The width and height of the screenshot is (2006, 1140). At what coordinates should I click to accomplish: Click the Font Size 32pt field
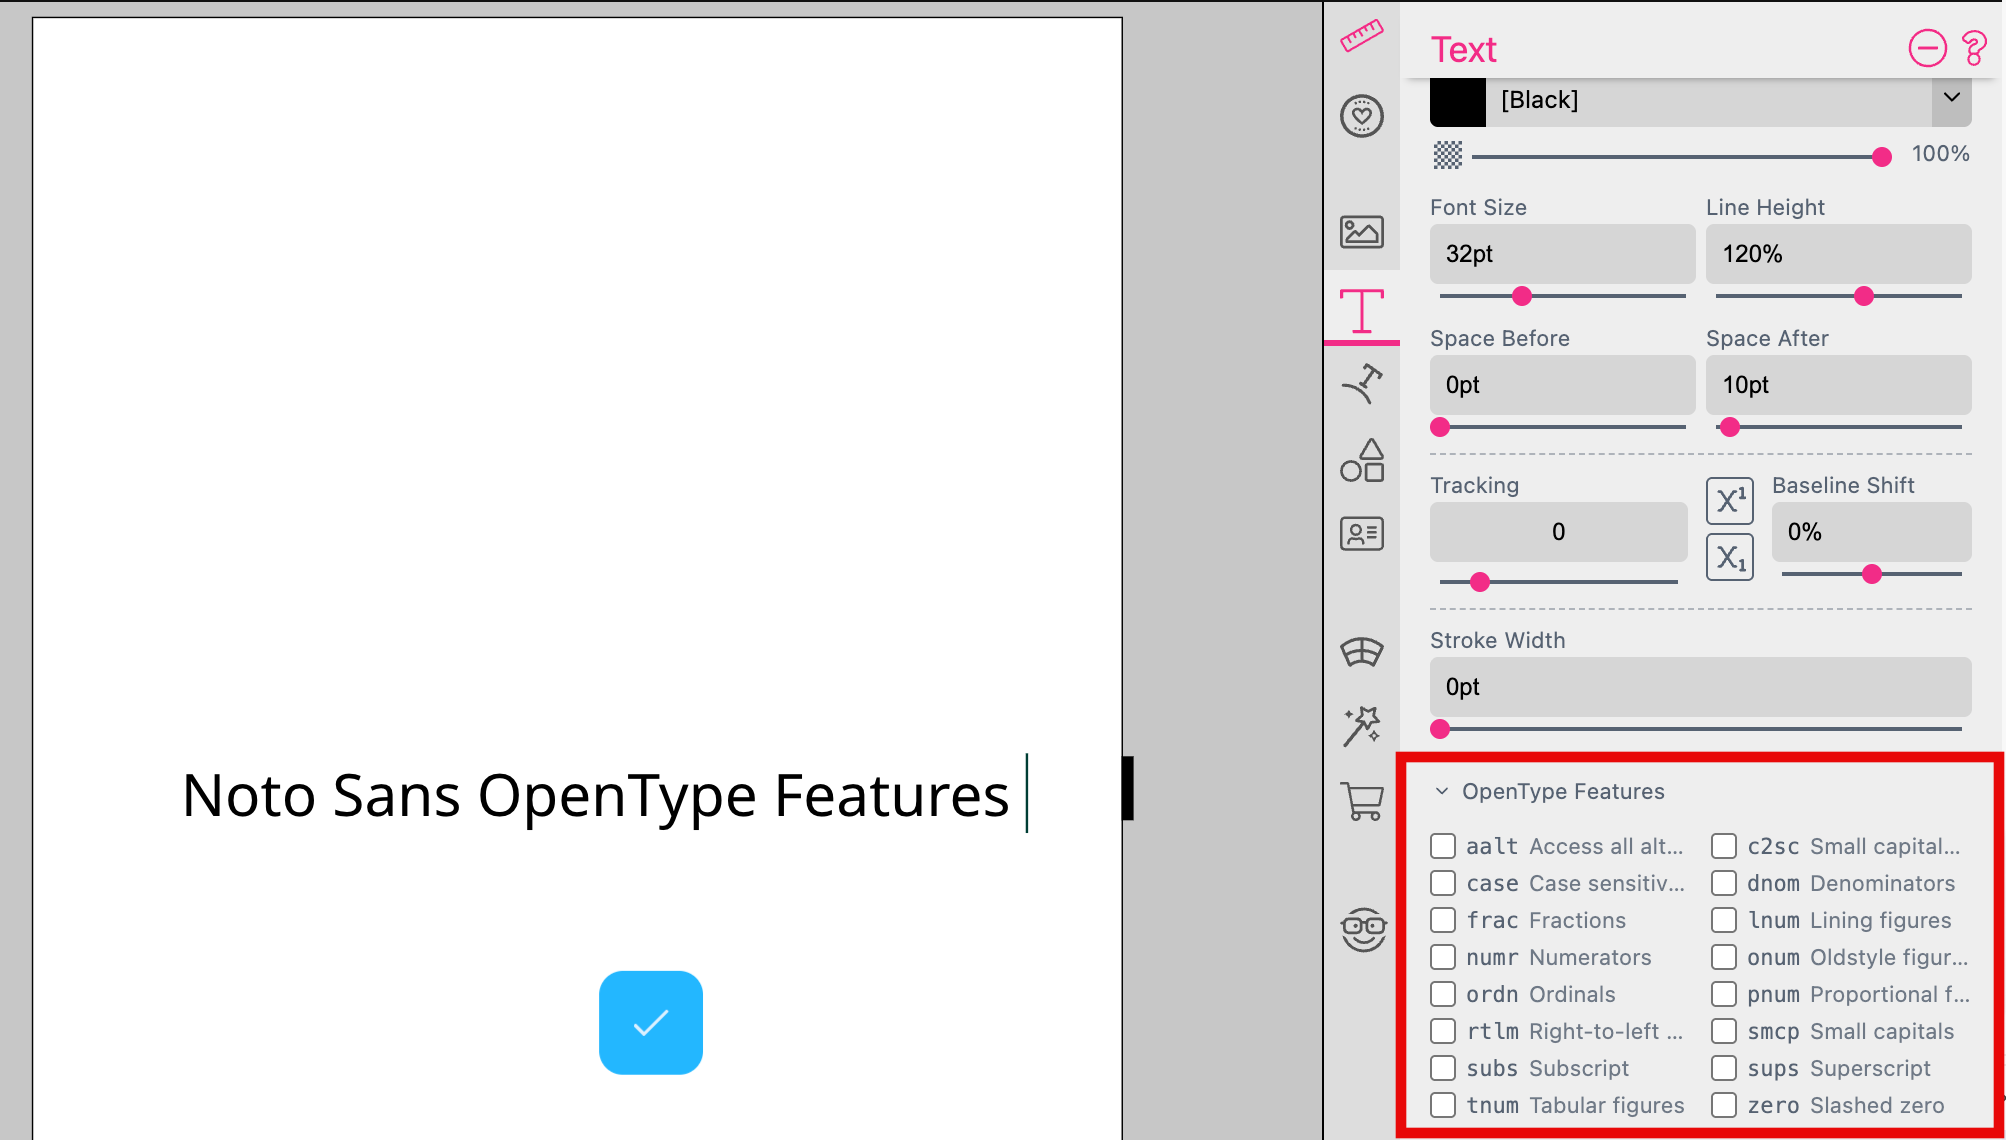pos(1562,254)
